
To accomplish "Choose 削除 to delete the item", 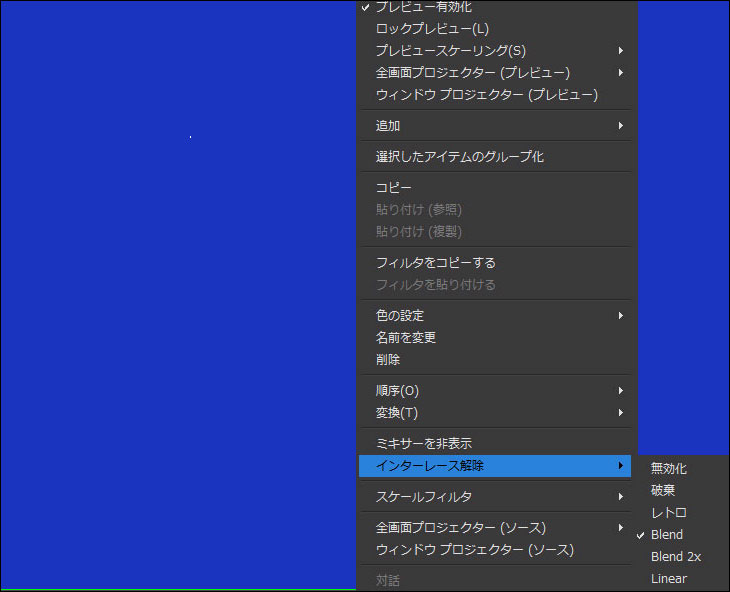I will [388, 360].
